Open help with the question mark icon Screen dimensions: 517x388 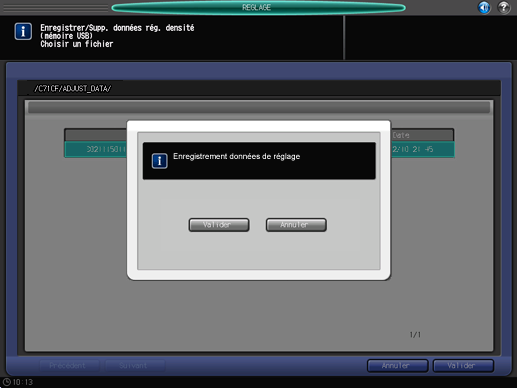coord(504,7)
